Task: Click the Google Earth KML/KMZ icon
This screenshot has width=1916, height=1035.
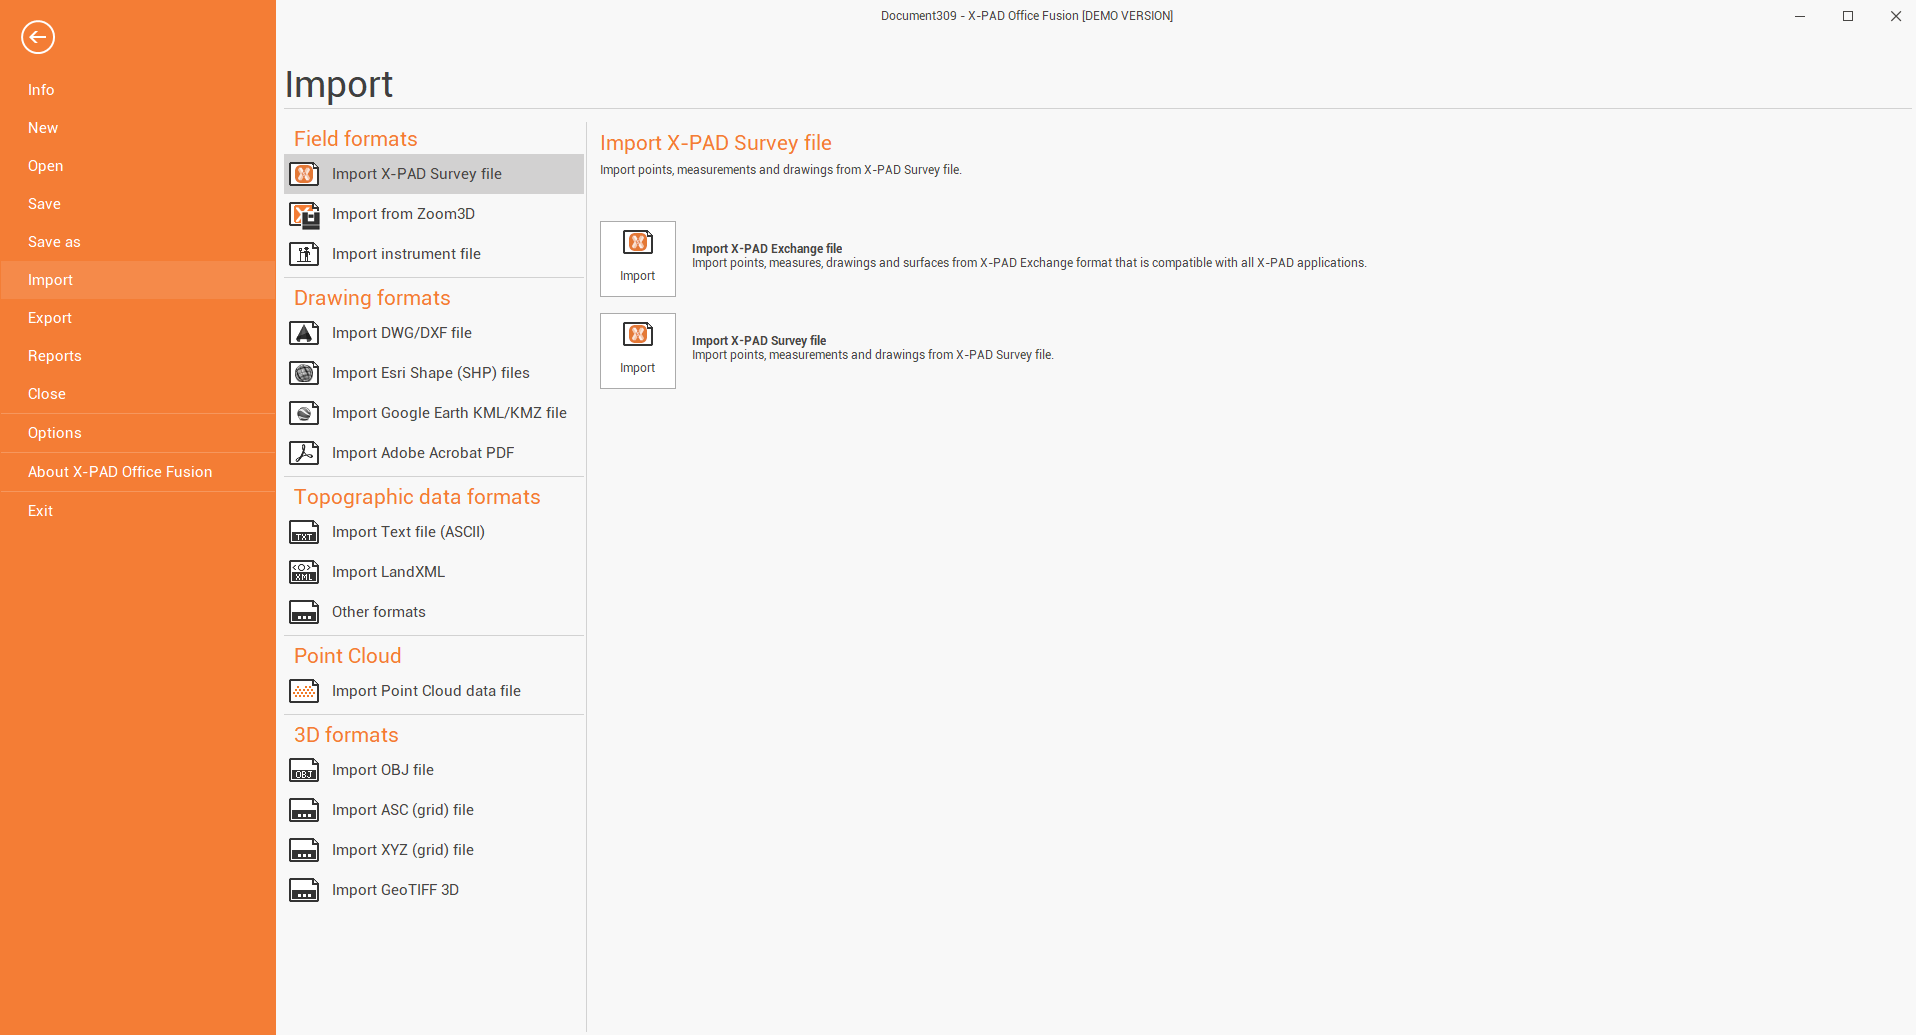Action: point(304,413)
